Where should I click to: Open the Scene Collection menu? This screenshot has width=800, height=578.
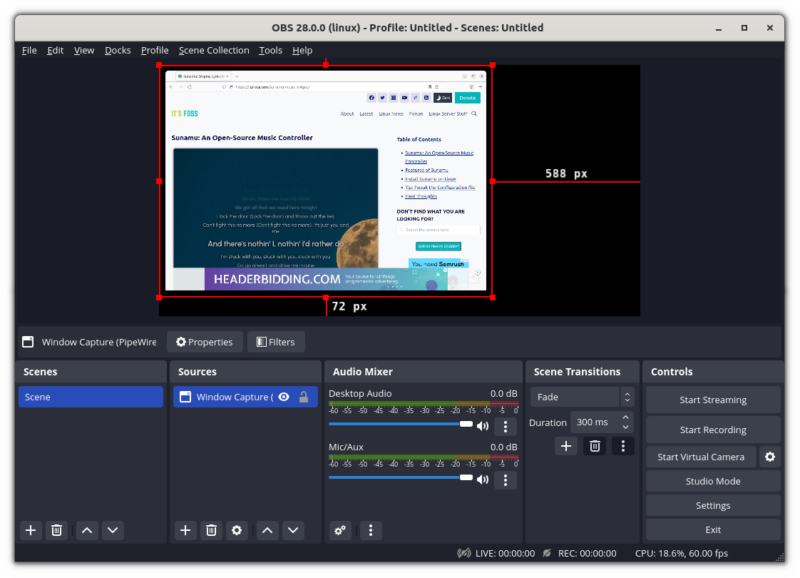point(213,50)
